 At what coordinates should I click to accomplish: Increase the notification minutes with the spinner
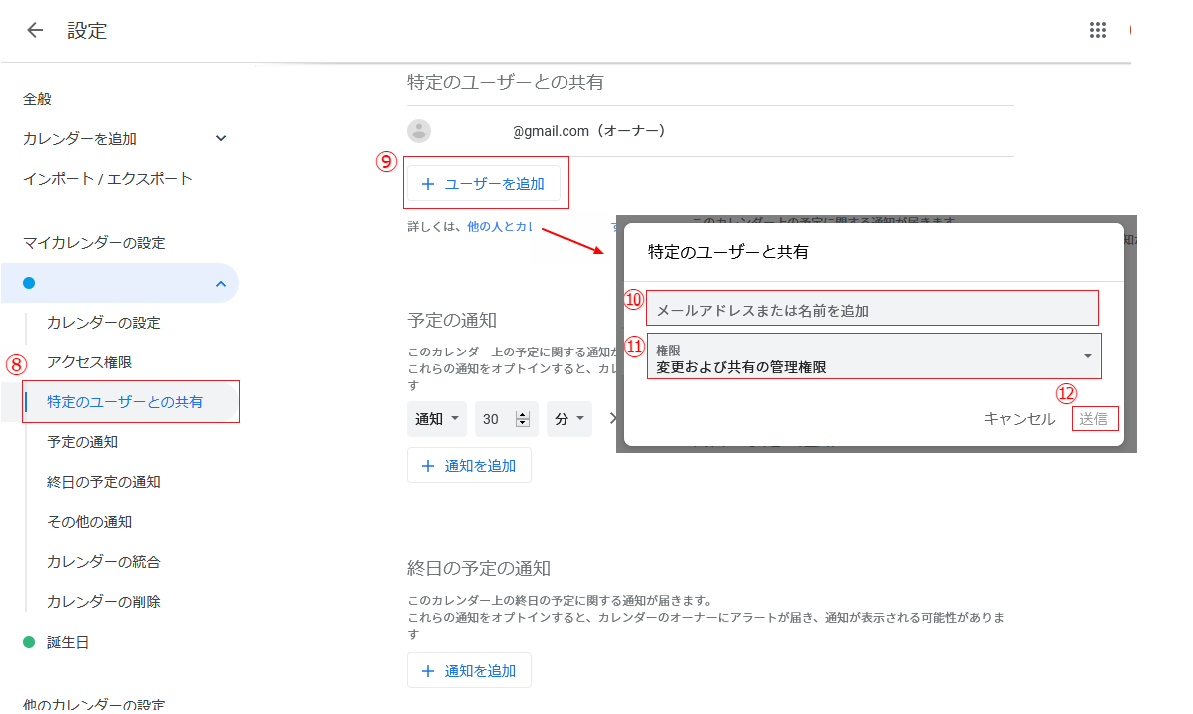tap(522, 416)
